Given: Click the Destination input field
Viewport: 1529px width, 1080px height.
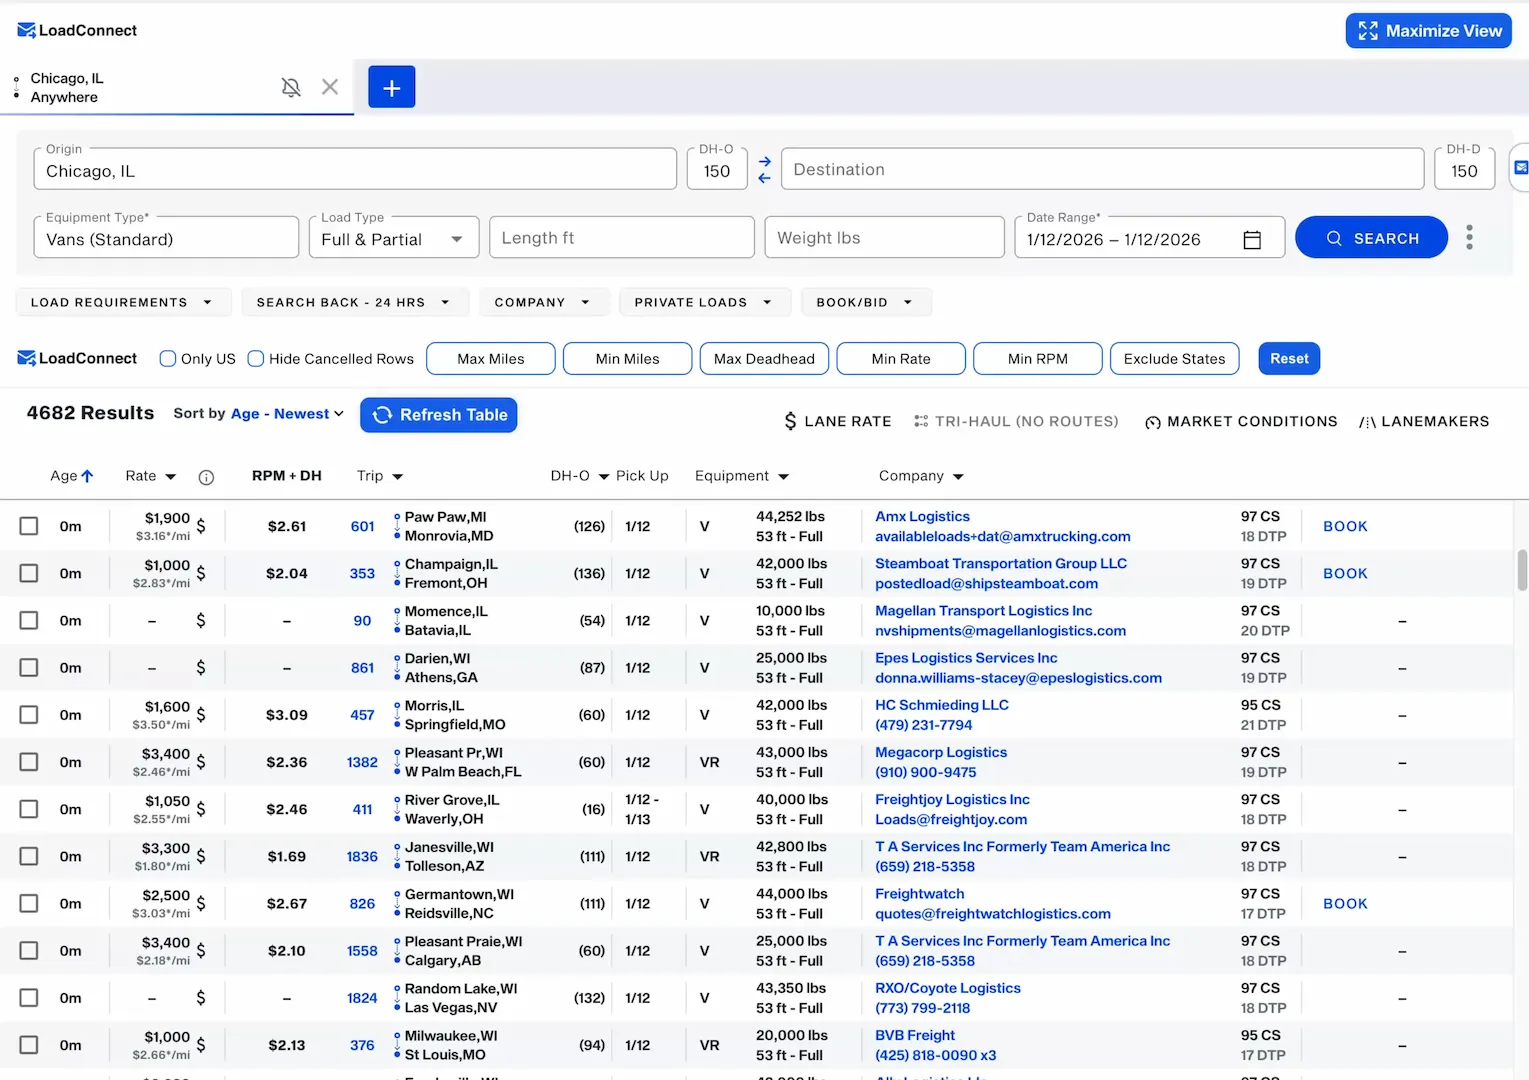Looking at the screenshot, I should tap(1101, 170).
